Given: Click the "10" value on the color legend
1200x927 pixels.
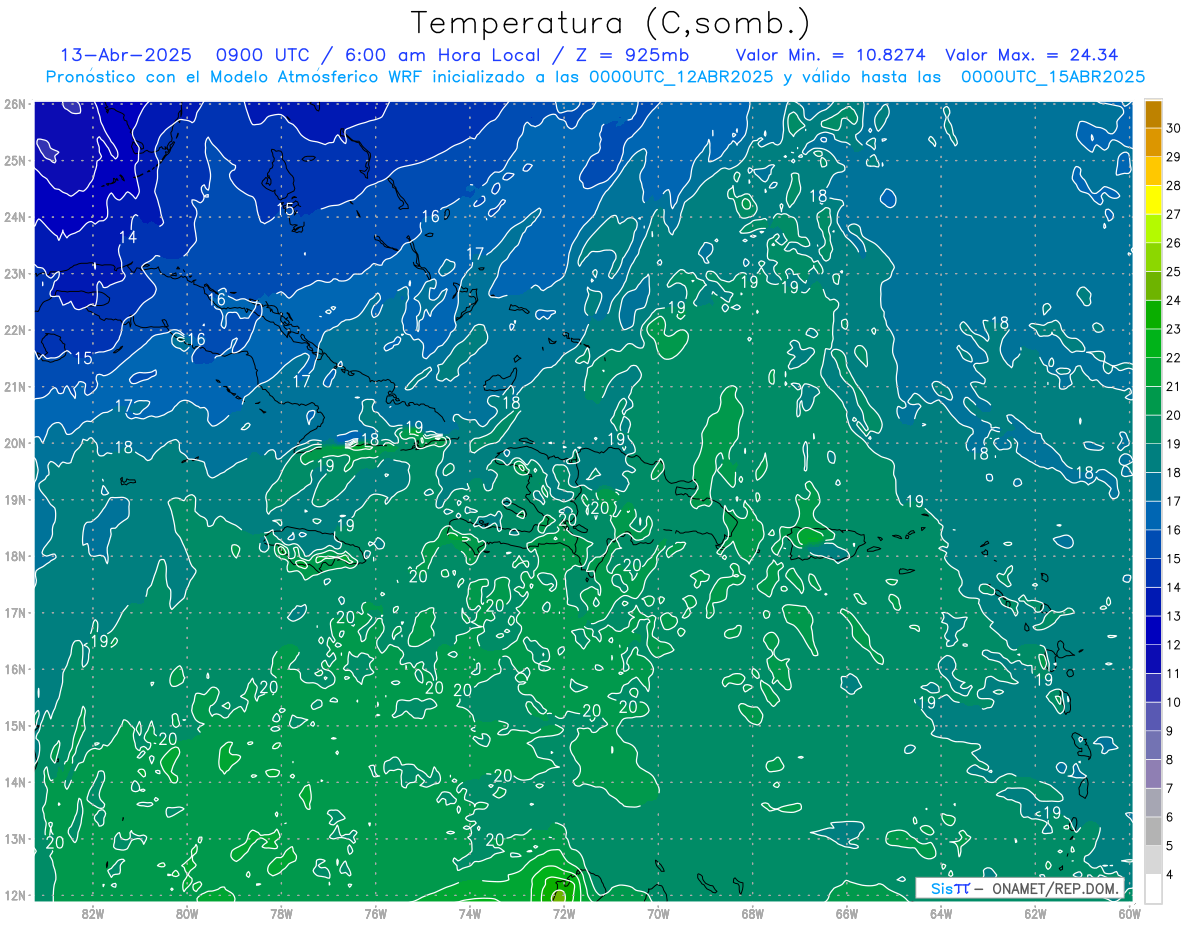Looking at the screenshot, I should (x=1174, y=703).
